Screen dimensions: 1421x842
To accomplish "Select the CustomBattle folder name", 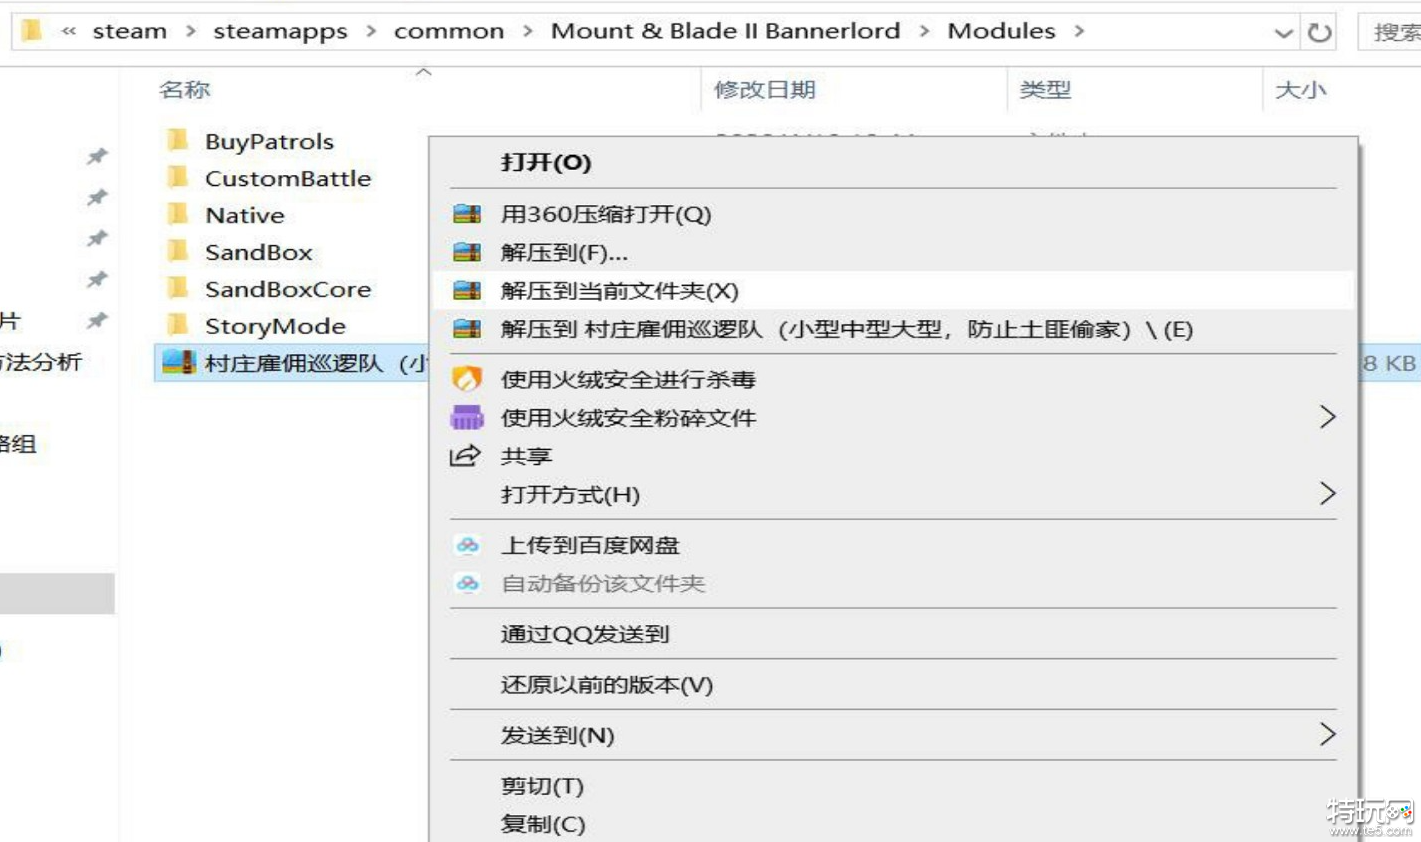I will point(288,178).
